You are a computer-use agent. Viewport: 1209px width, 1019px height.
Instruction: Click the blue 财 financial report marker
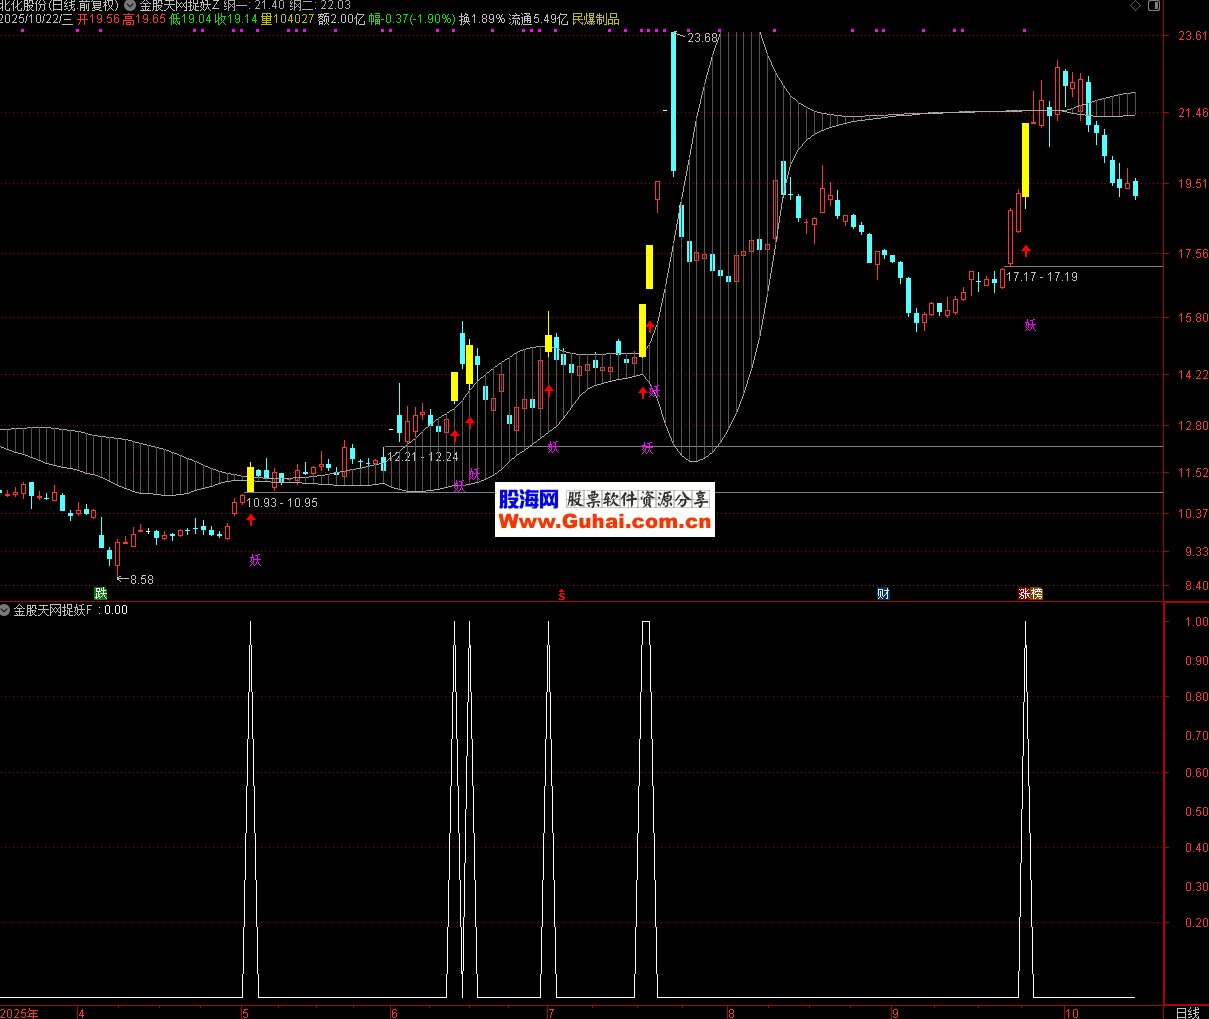tap(883, 593)
